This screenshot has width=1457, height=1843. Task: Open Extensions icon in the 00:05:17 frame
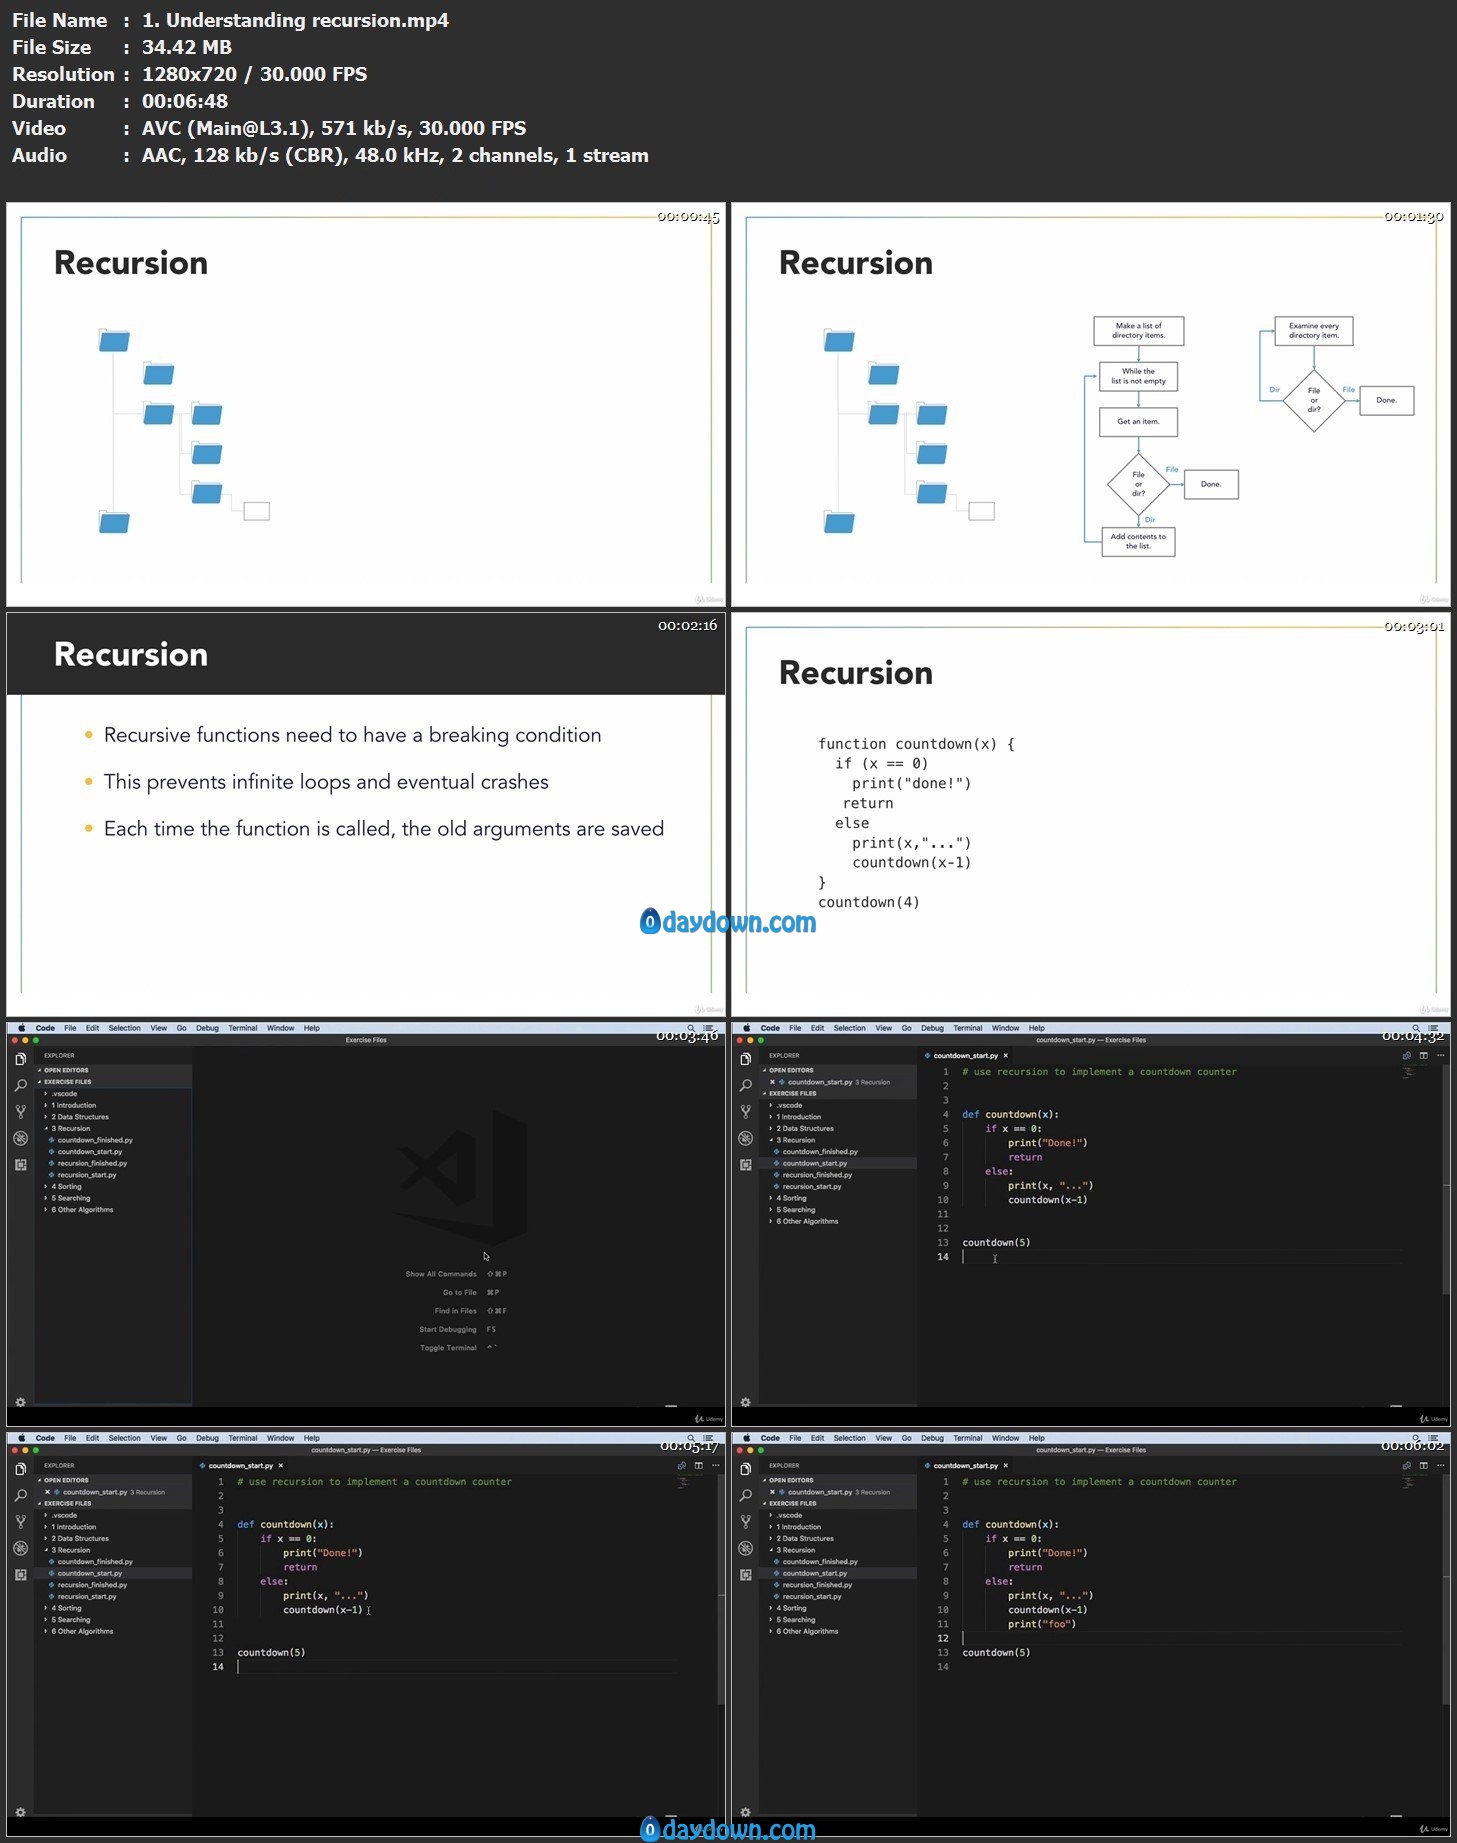coord(20,1575)
